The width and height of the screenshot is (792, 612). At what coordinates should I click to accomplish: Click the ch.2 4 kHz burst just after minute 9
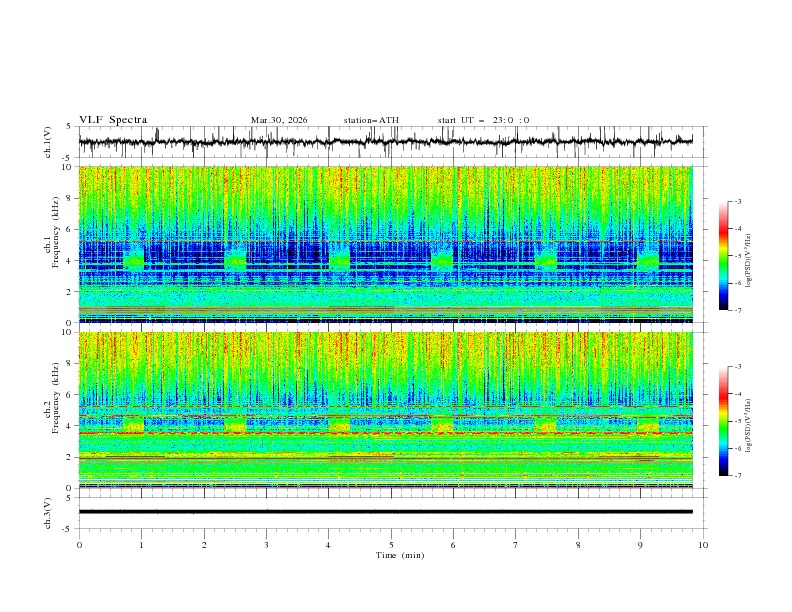tap(649, 424)
